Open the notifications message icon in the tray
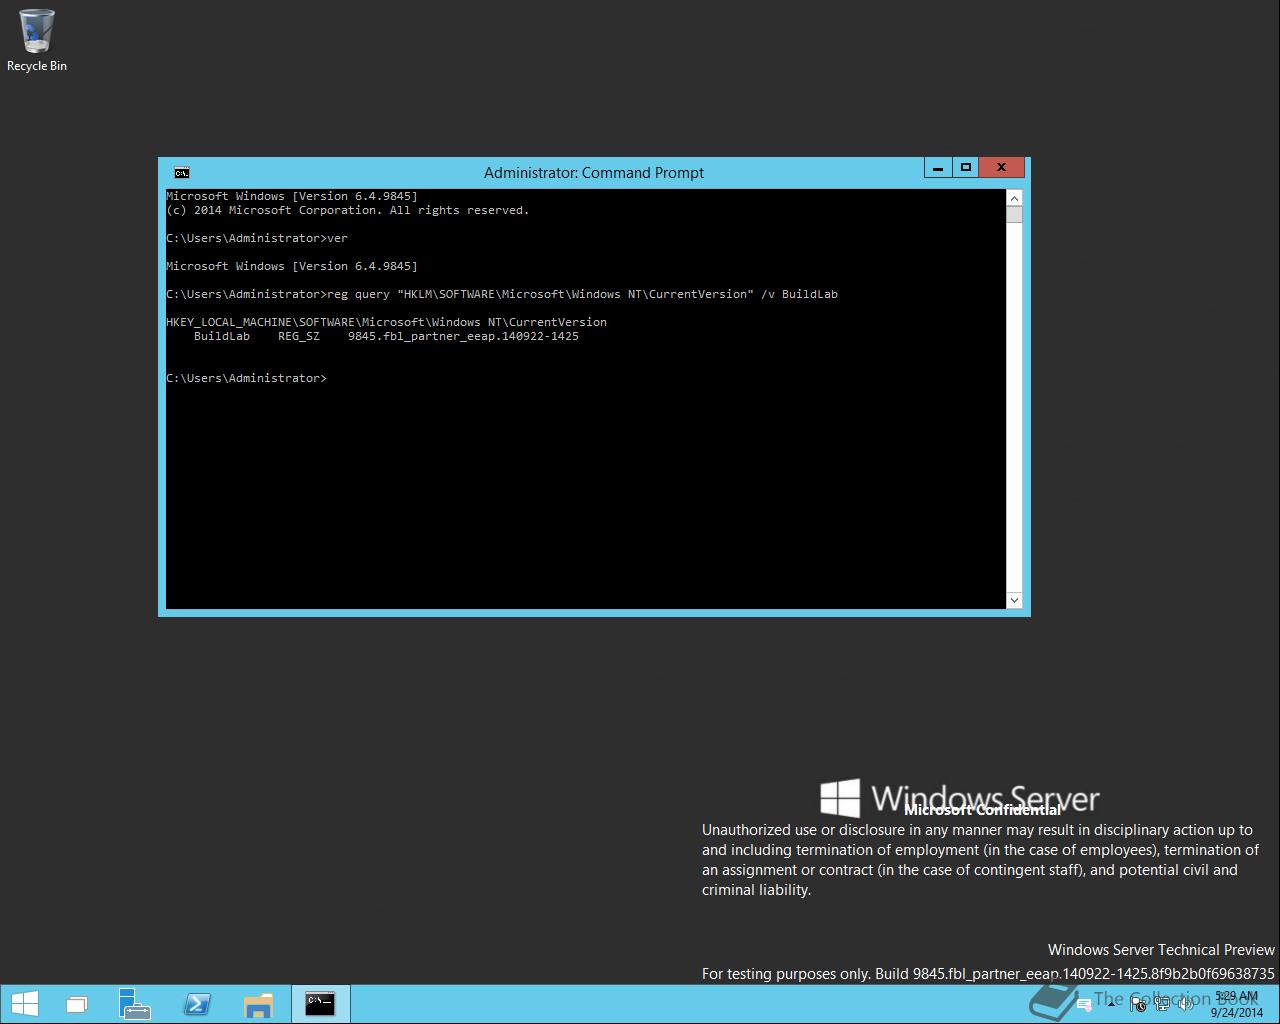Viewport: 1280px width, 1024px height. (x=1084, y=1004)
